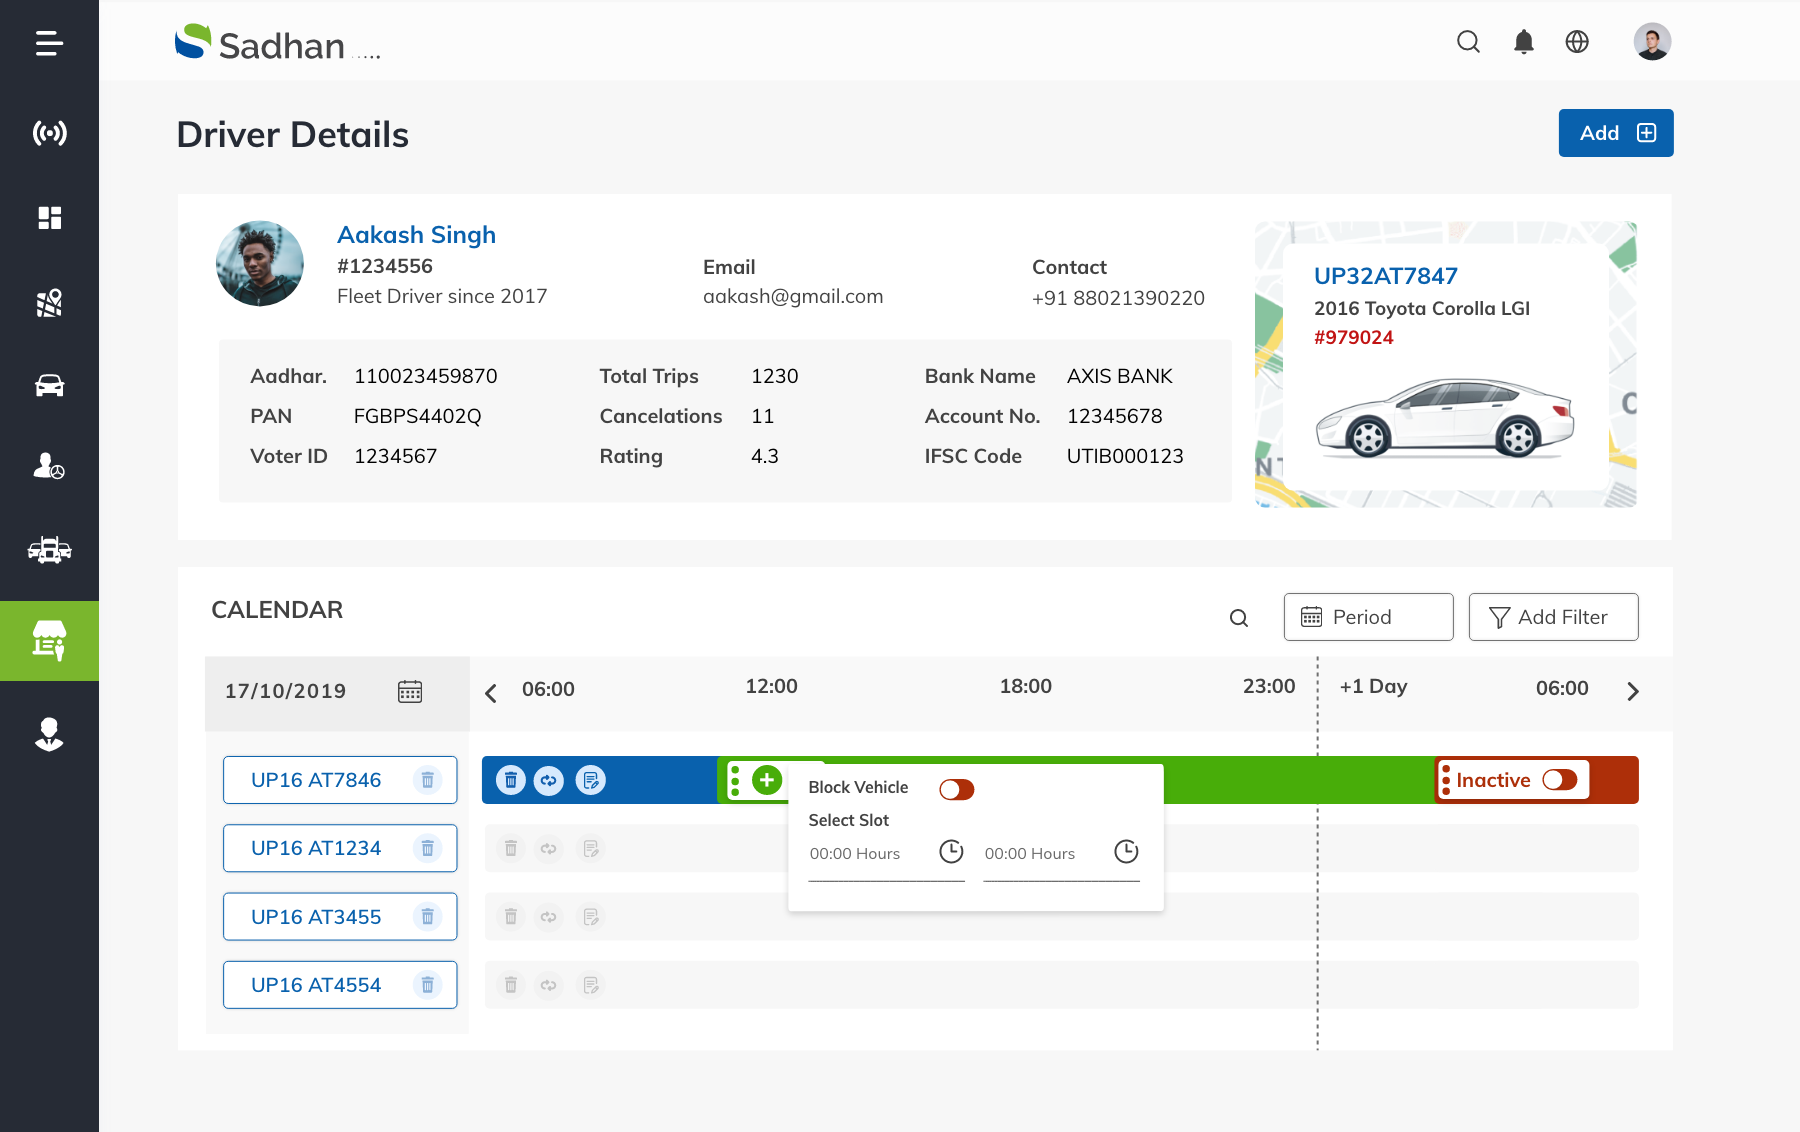Open the dashboard grid icon
This screenshot has height=1132, width=1800.
[x=49, y=218]
